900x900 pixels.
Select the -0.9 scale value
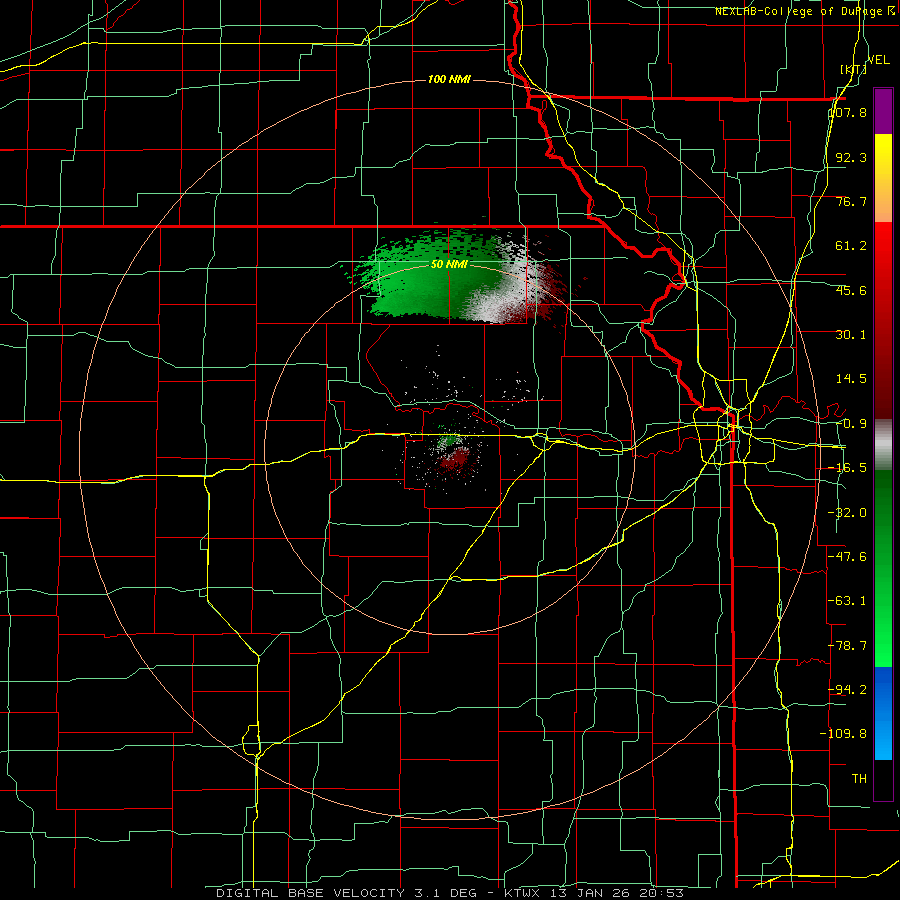click(x=851, y=424)
